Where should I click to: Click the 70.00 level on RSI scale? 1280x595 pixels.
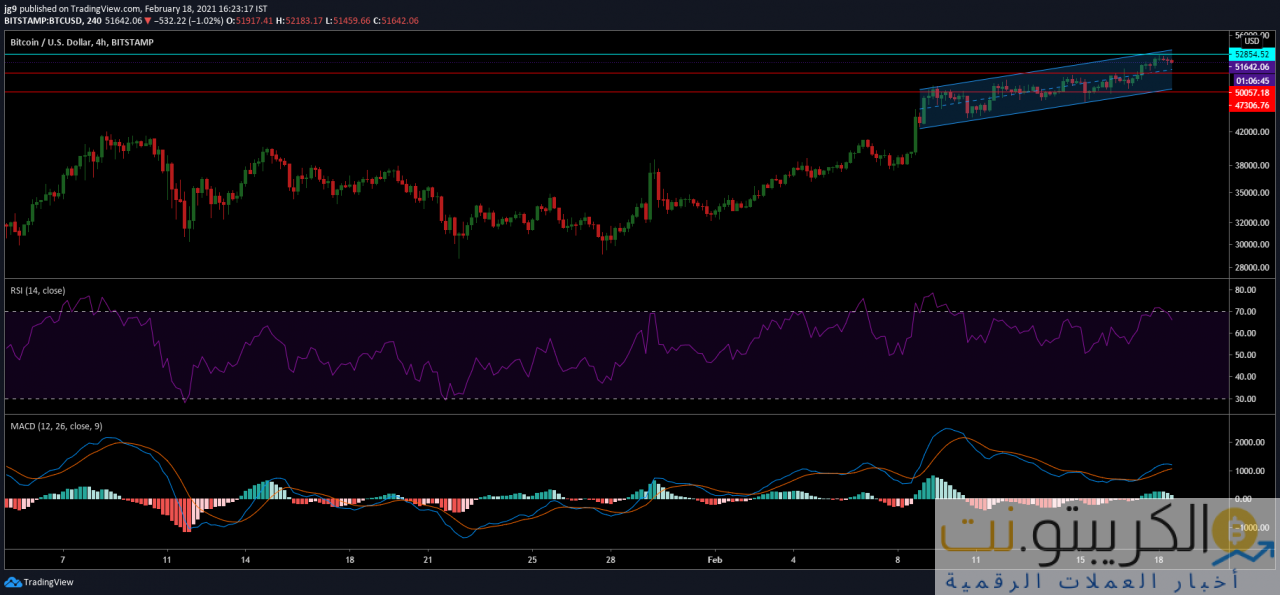[1245, 312]
